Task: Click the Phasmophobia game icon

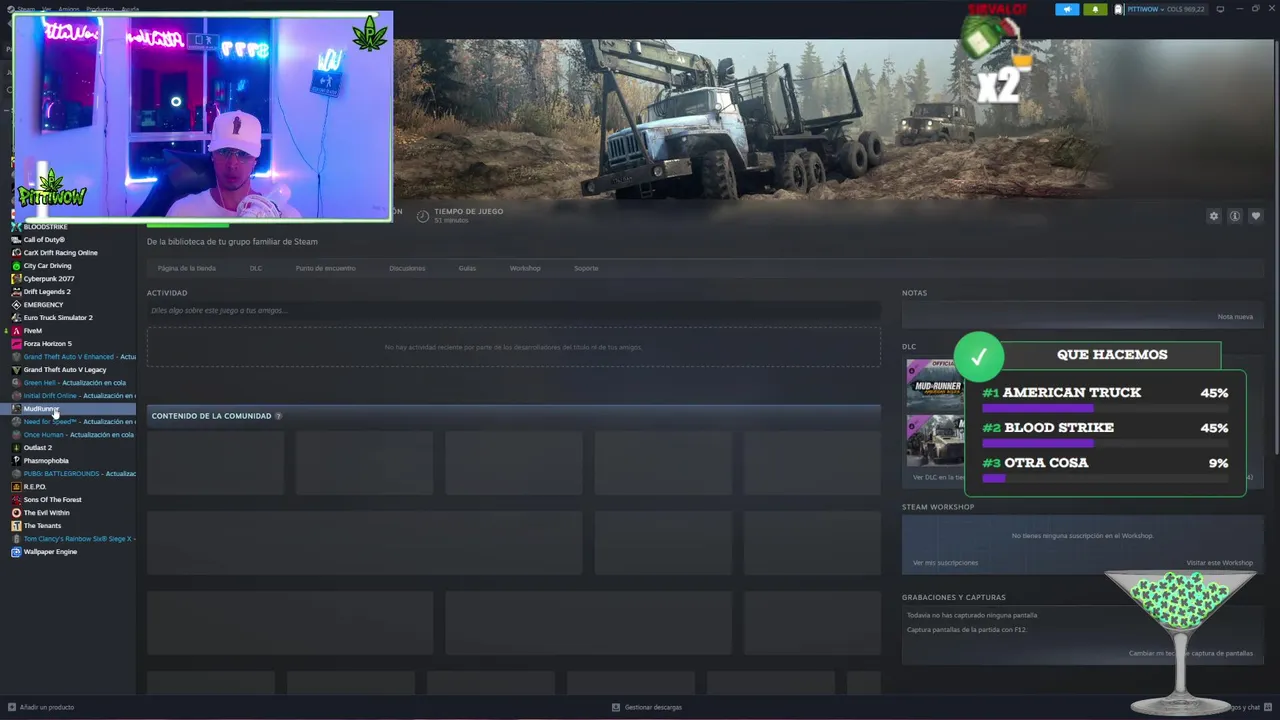Action: click(16, 461)
